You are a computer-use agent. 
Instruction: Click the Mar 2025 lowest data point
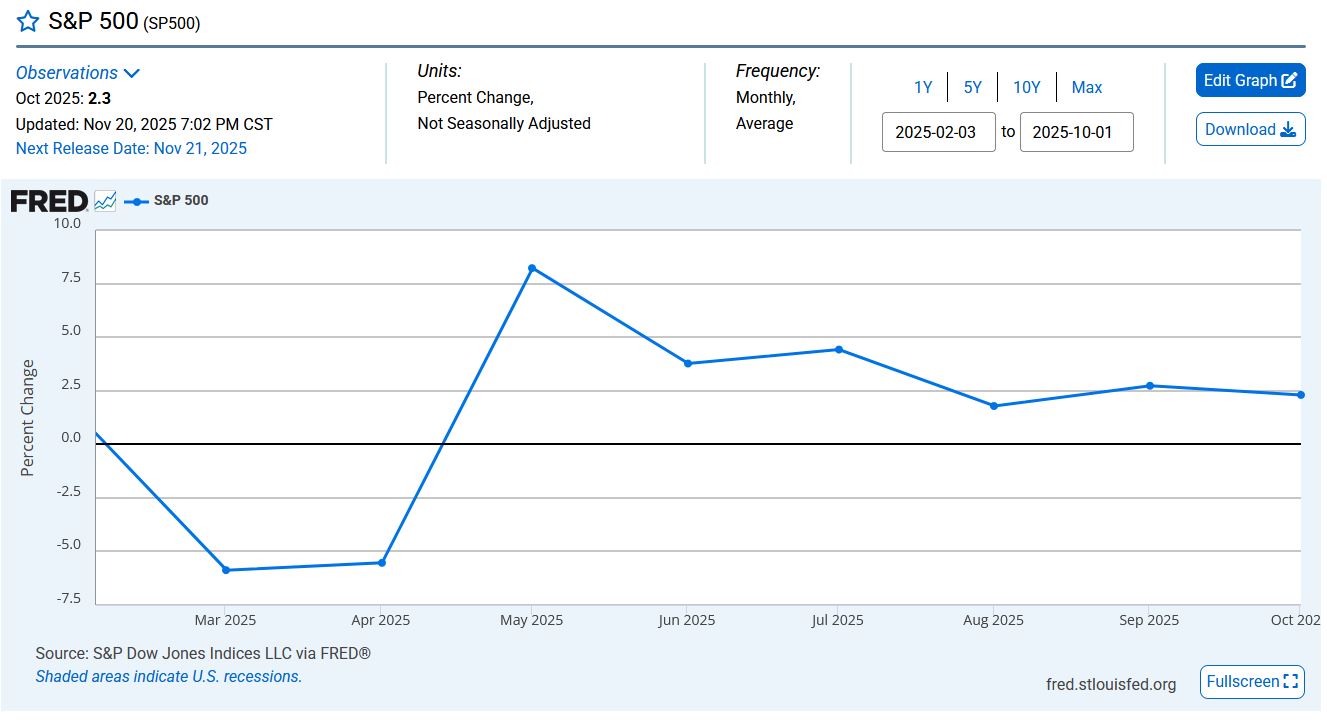(226, 570)
